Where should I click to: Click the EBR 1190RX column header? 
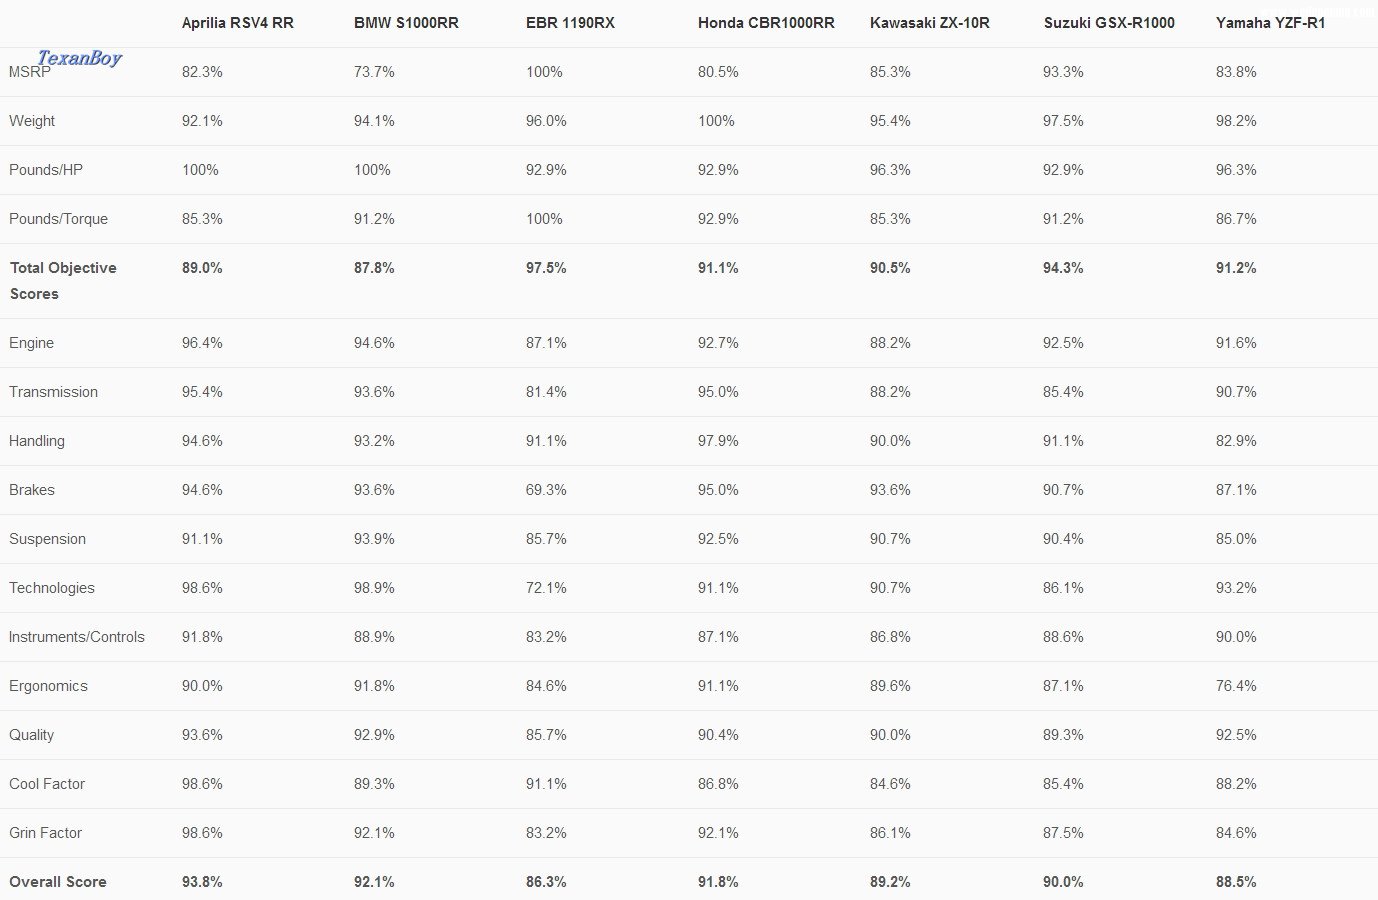point(570,23)
